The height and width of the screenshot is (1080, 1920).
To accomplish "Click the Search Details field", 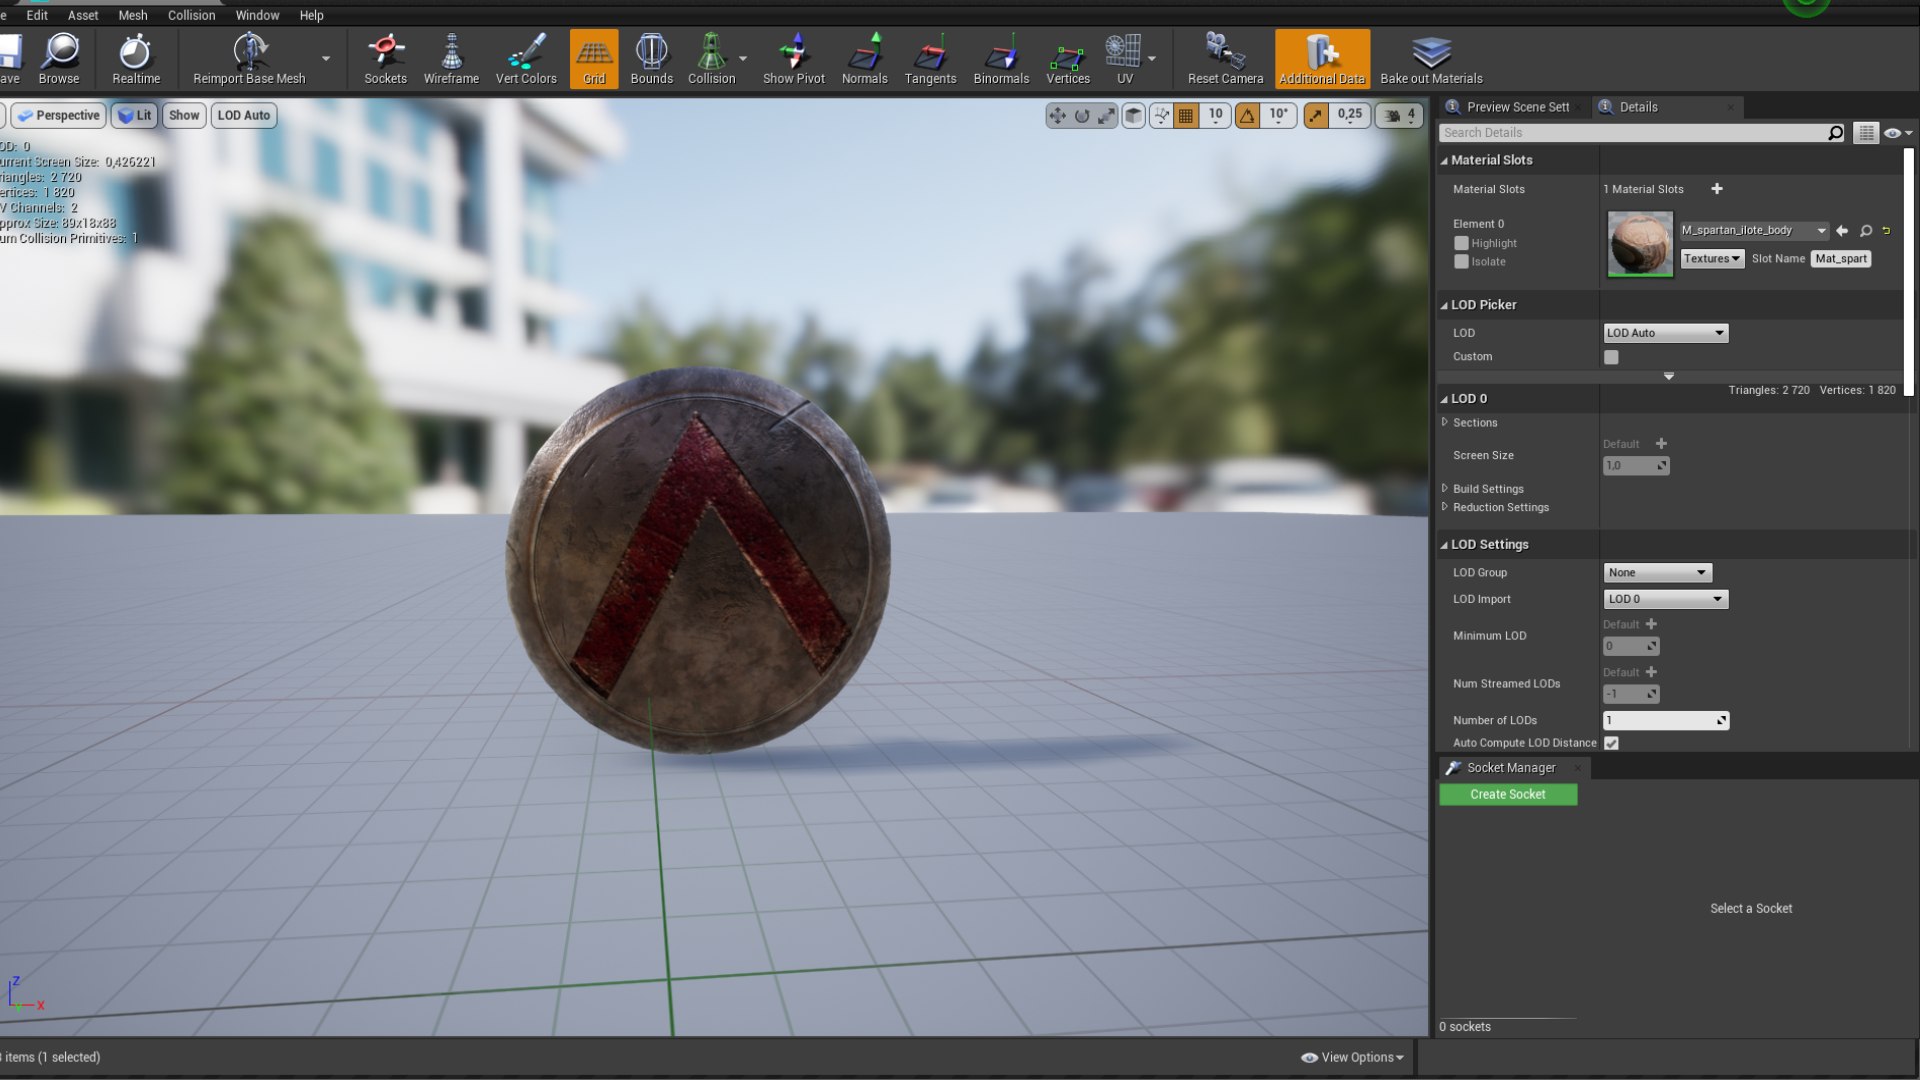I will click(1642, 132).
